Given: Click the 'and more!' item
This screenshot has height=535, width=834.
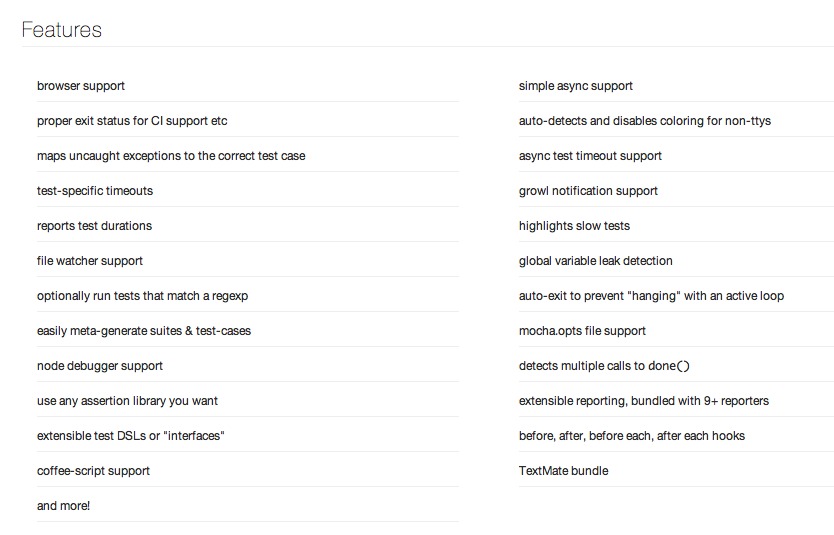Looking at the screenshot, I should (63, 506).
